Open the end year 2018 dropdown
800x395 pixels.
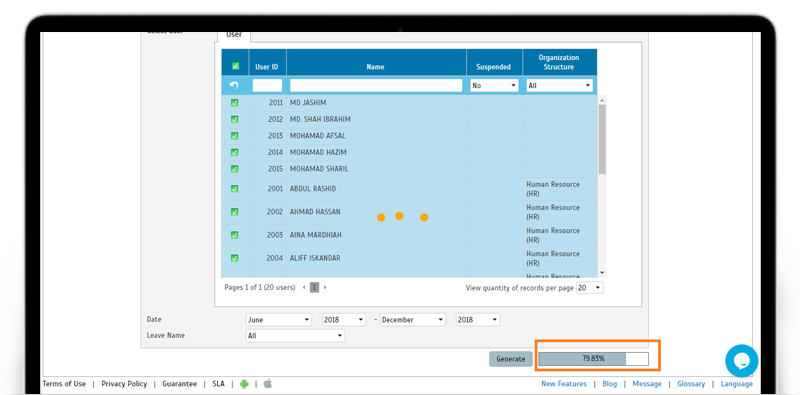pos(478,320)
